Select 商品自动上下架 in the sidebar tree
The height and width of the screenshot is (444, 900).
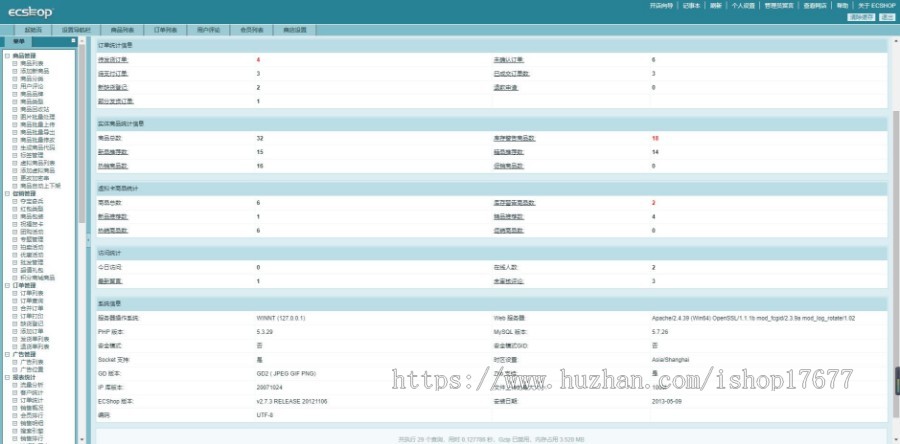pos(40,186)
